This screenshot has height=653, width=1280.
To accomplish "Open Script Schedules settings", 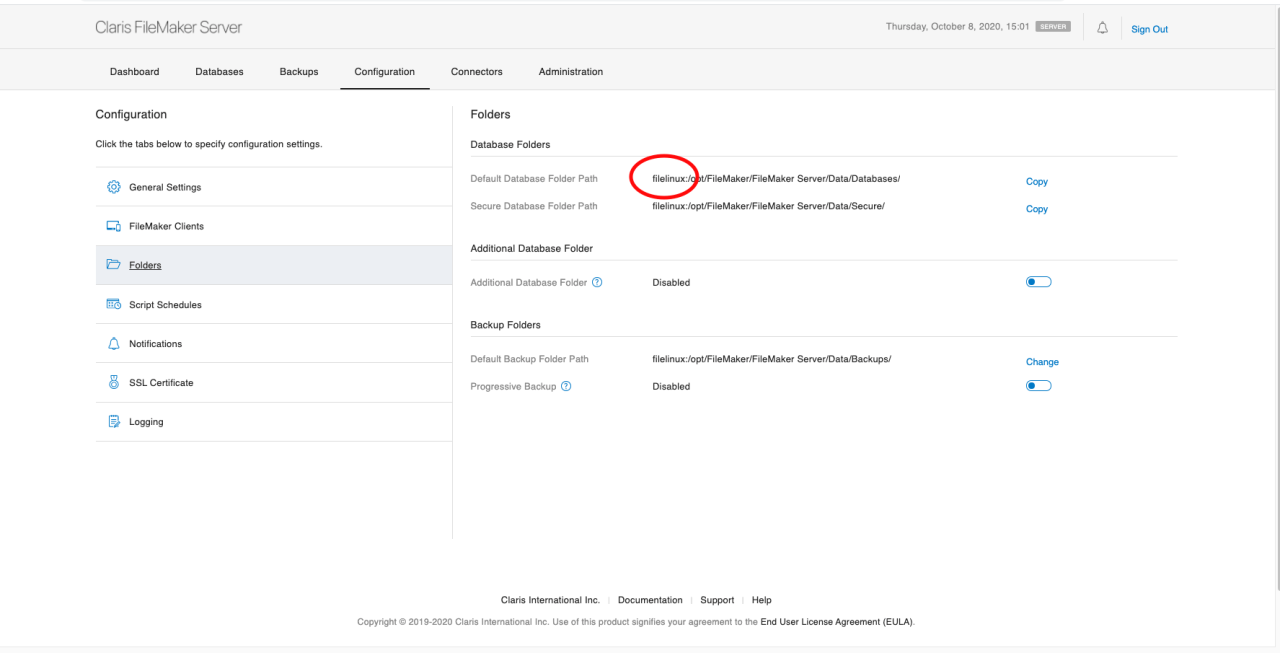I will pyautogui.click(x=274, y=304).
